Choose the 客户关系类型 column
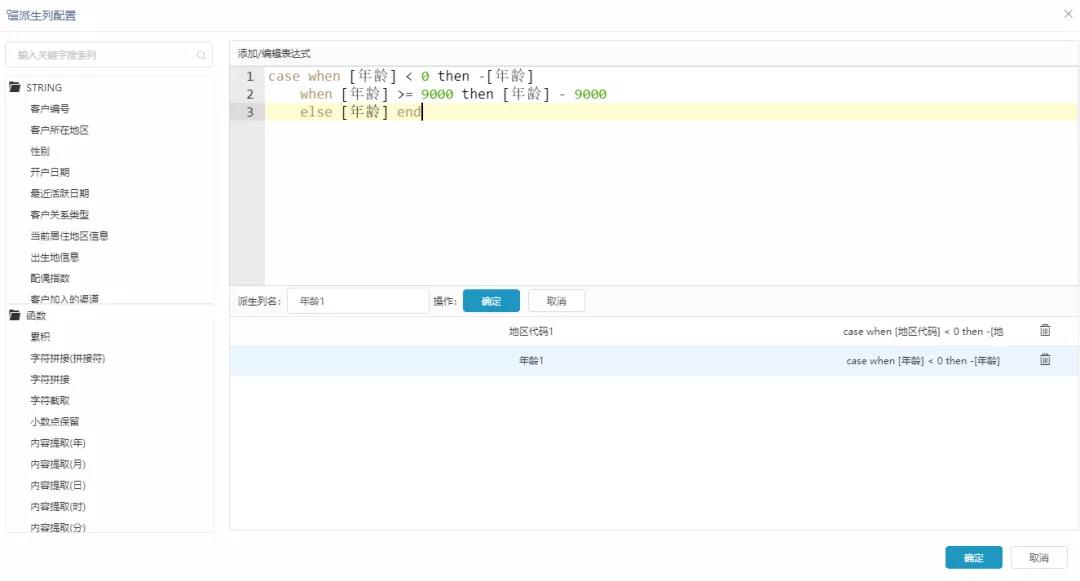The width and height of the screenshot is (1080, 581). coord(59,215)
